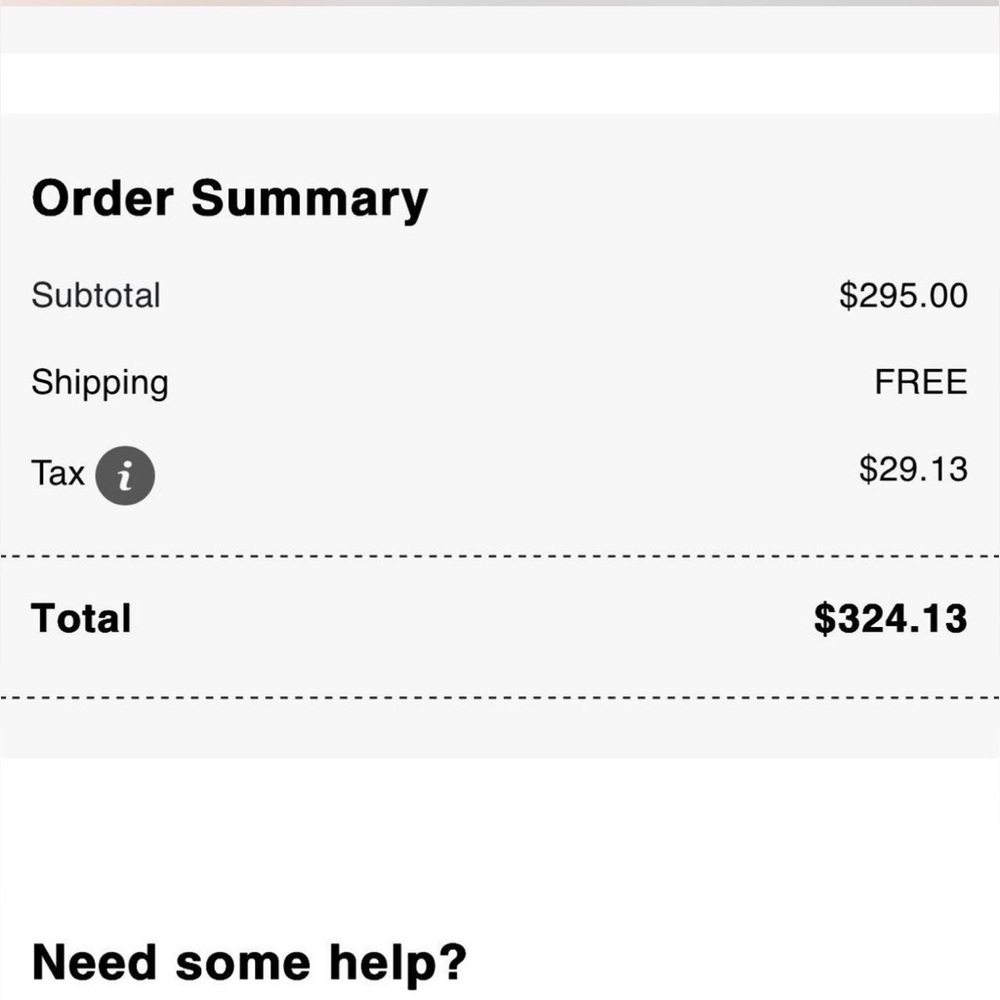1000x1000 pixels.
Task: Open the Tax info icon
Action: coord(125,475)
